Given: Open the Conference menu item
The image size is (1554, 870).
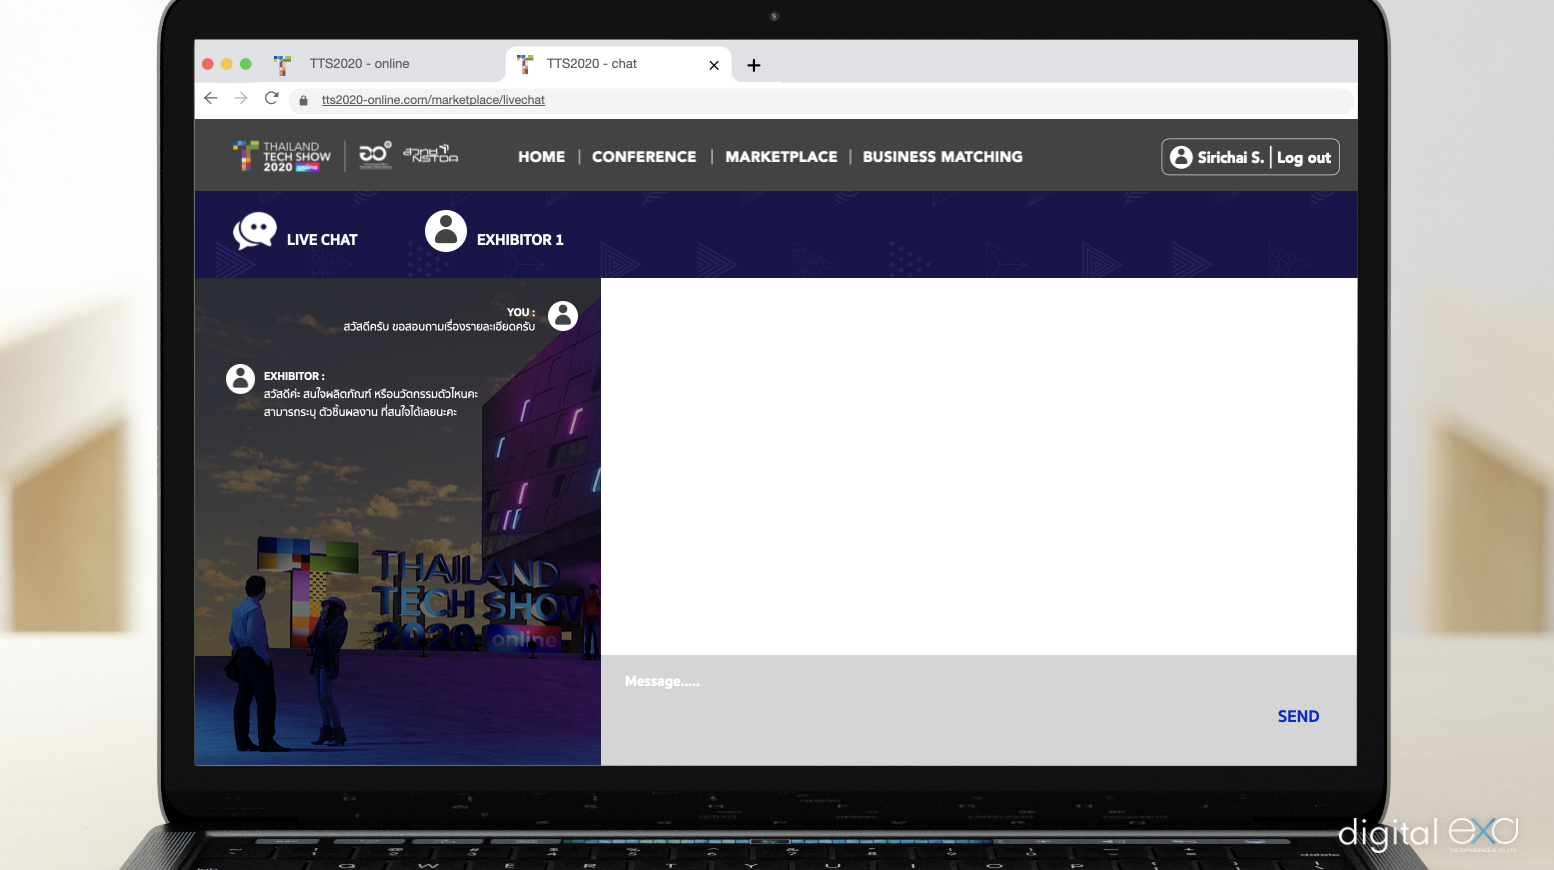Looking at the screenshot, I should pos(644,157).
